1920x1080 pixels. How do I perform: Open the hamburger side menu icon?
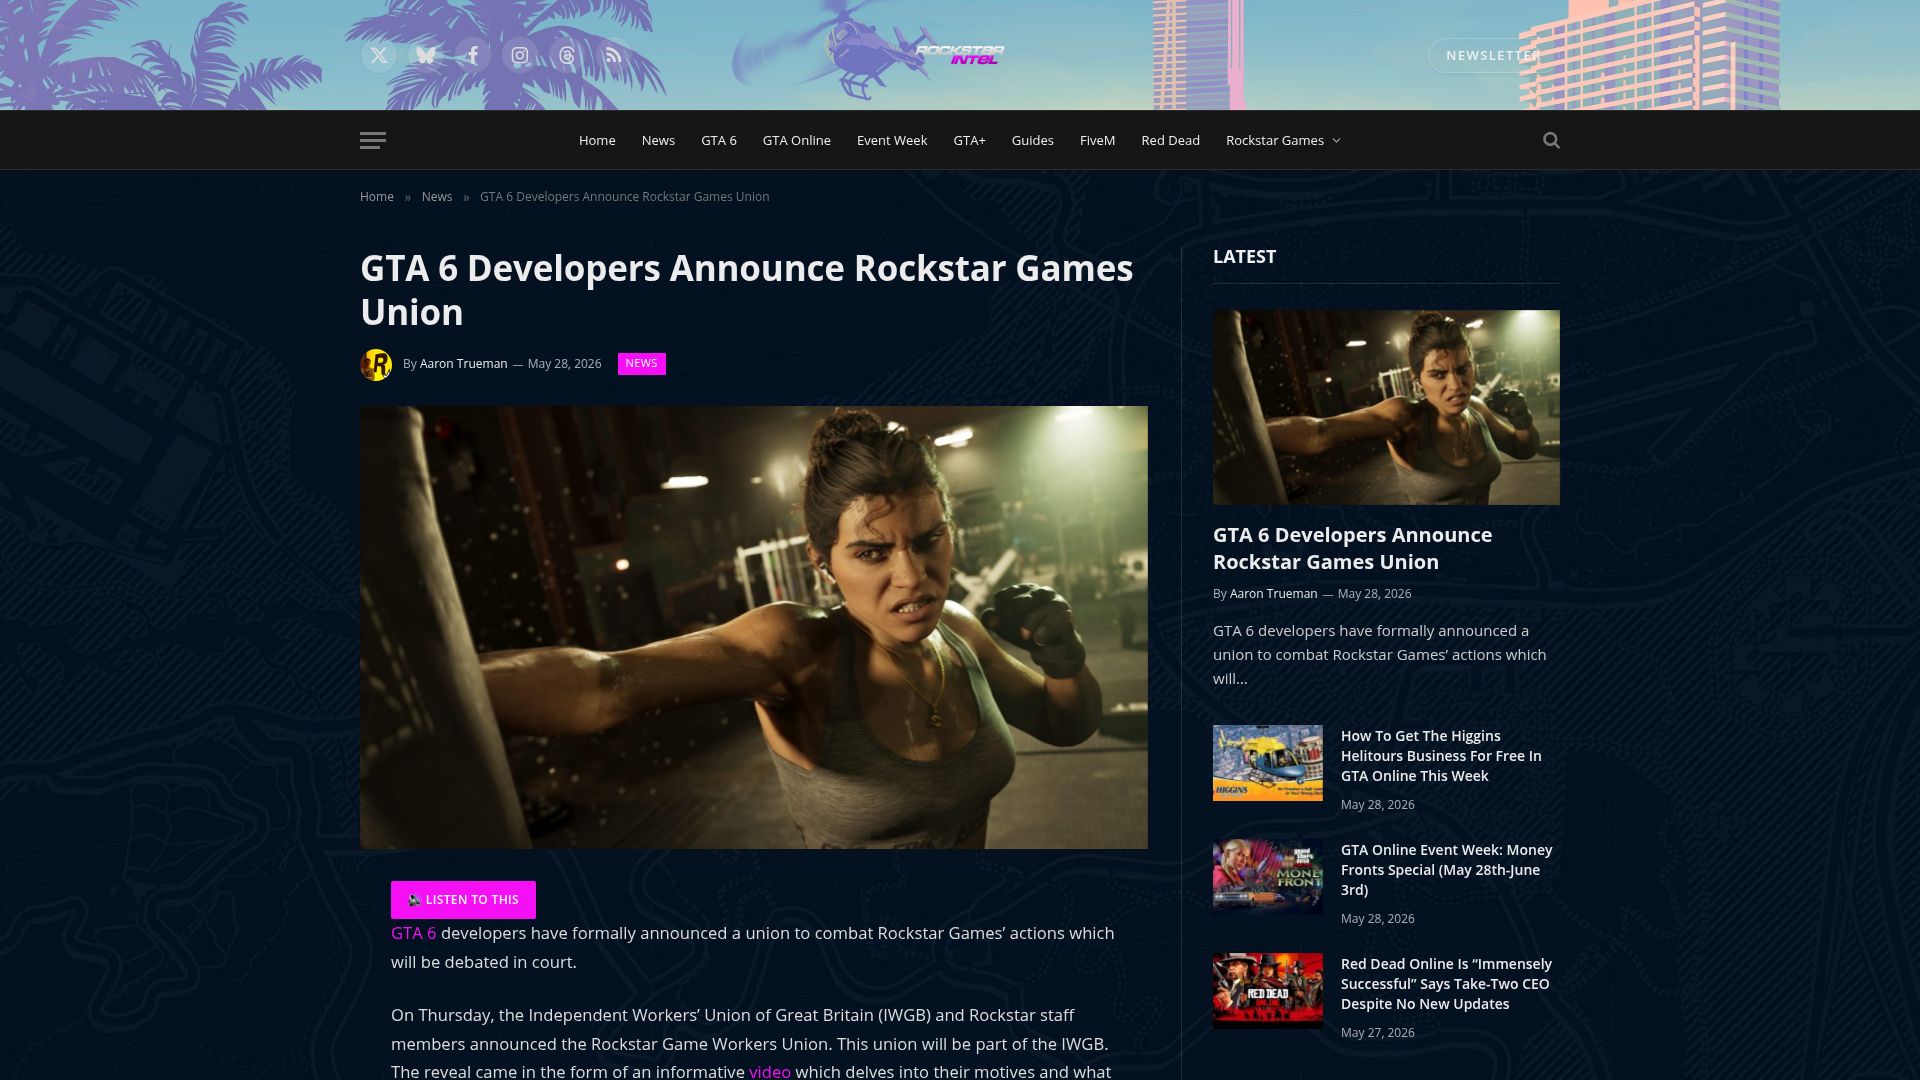(x=373, y=140)
